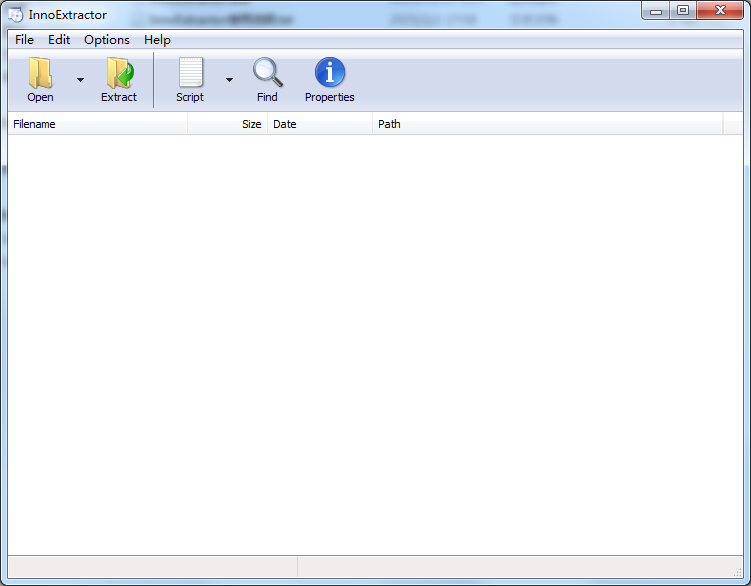Open the Options menu
The width and height of the screenshot is (751, 586).
(x=106, y=40)
